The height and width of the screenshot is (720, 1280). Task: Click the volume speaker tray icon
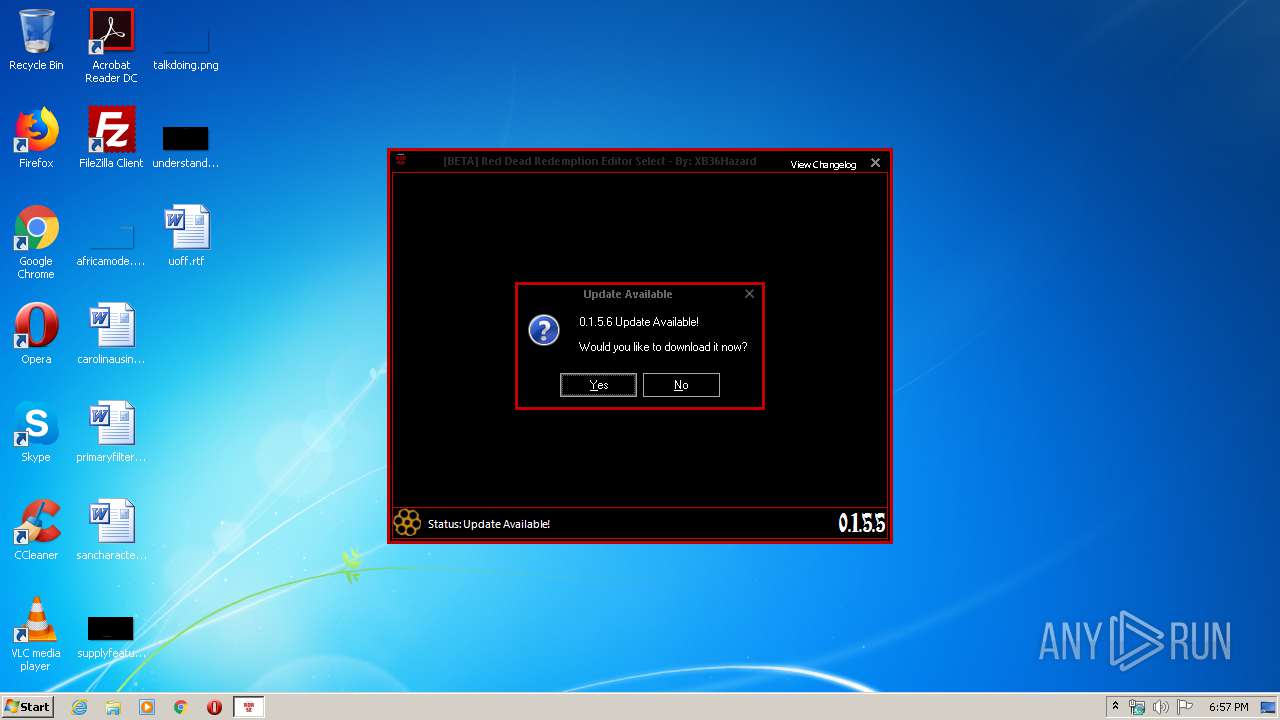[1161, 707]
